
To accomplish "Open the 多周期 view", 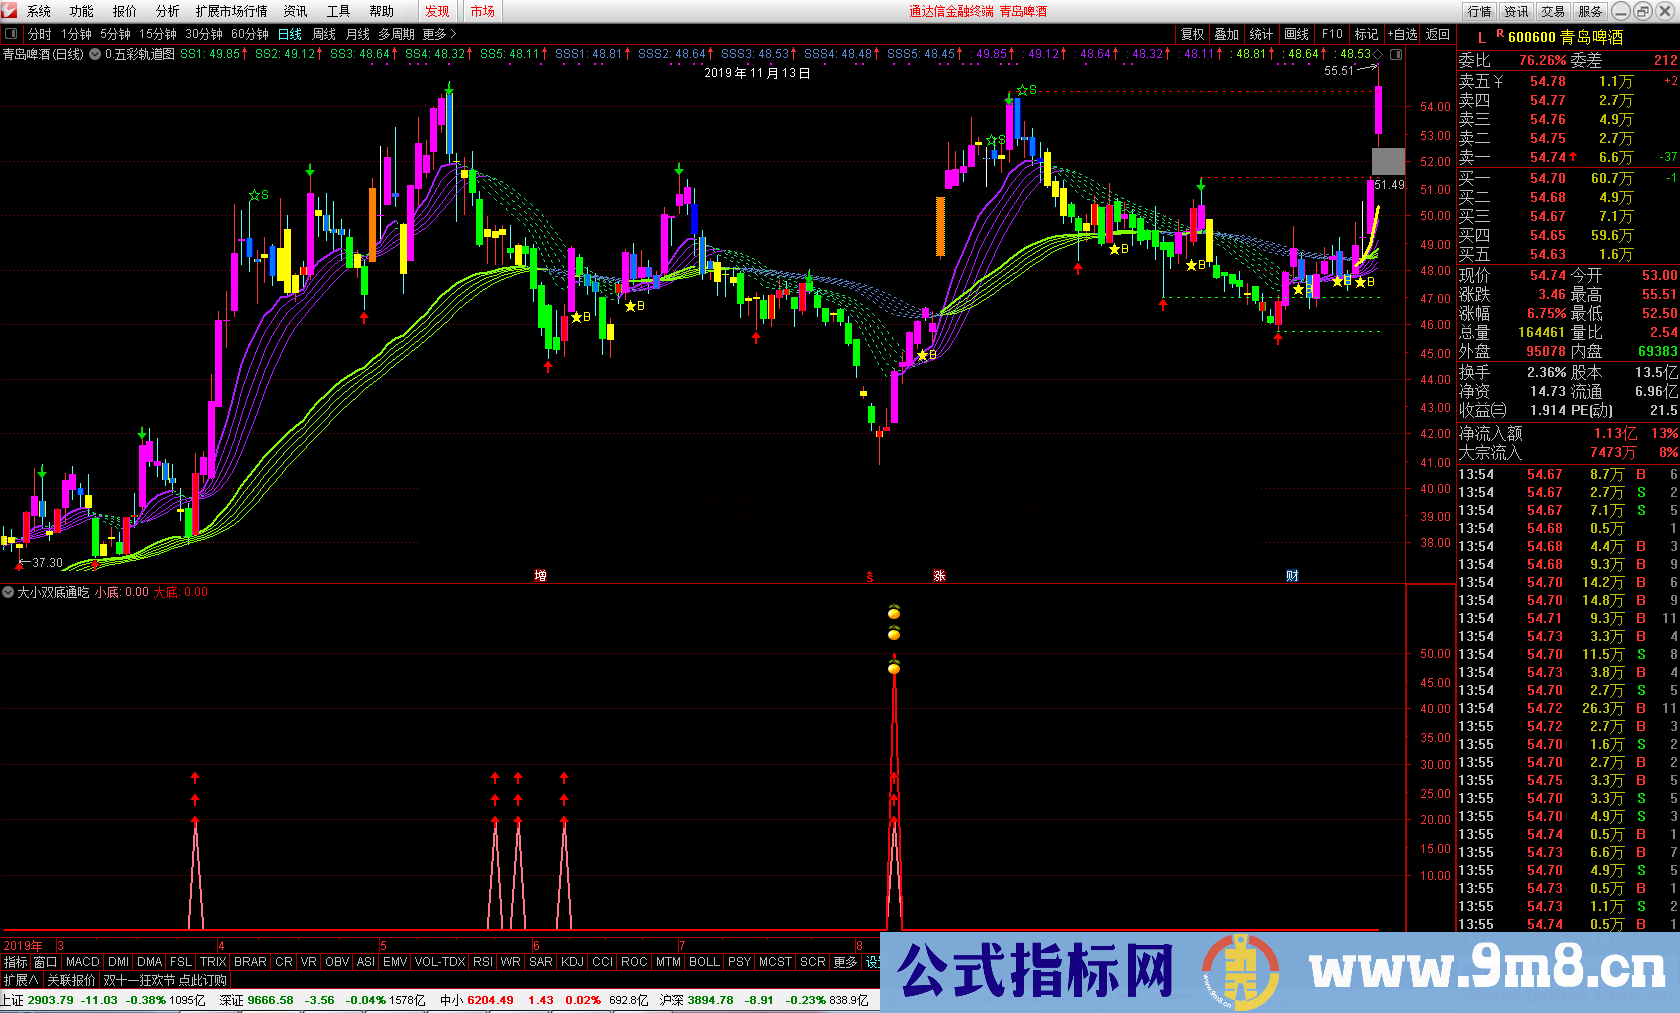I will [397, 34].
